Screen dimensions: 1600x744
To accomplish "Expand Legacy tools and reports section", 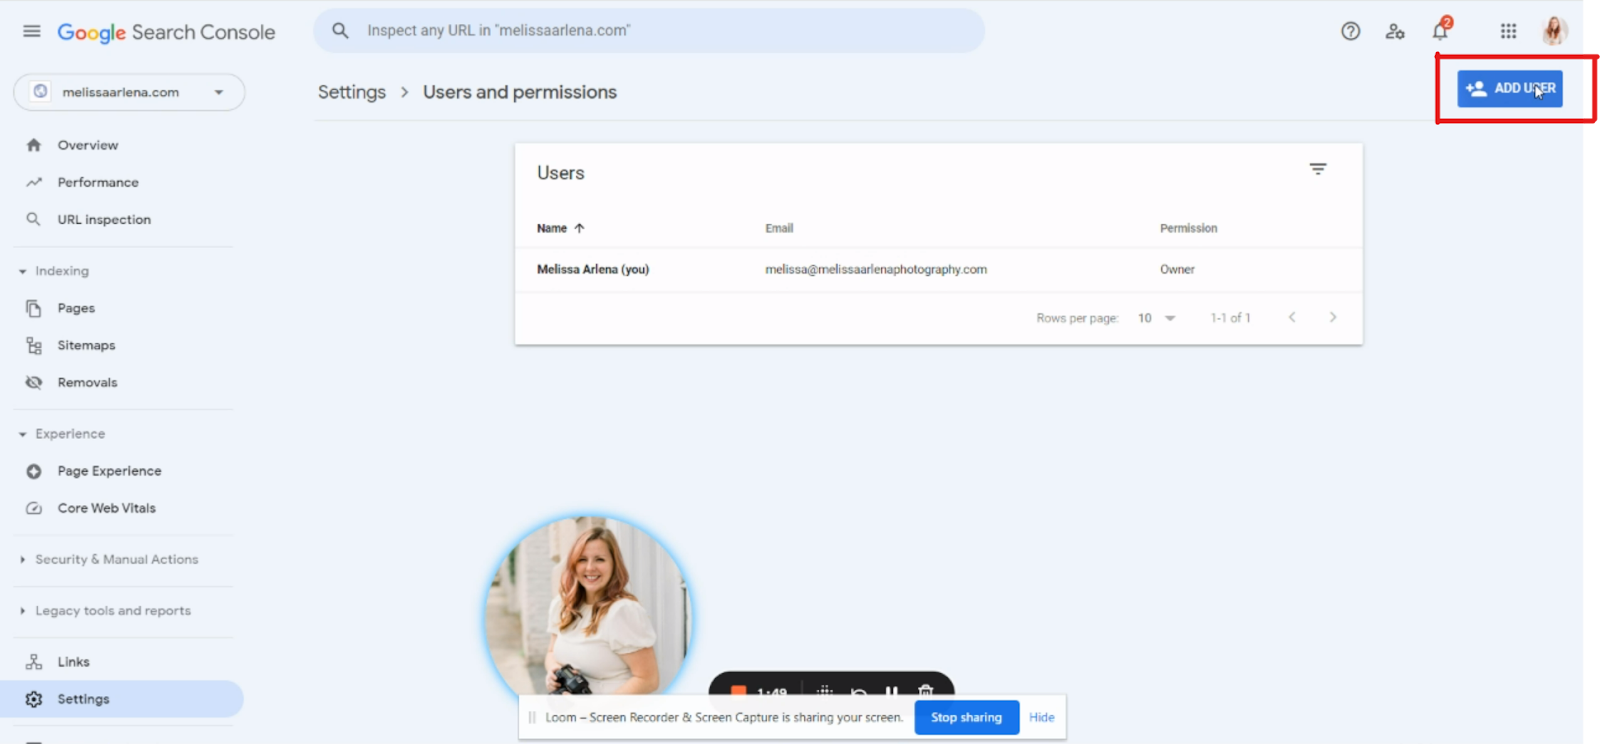I will click(x=106, y=611).
